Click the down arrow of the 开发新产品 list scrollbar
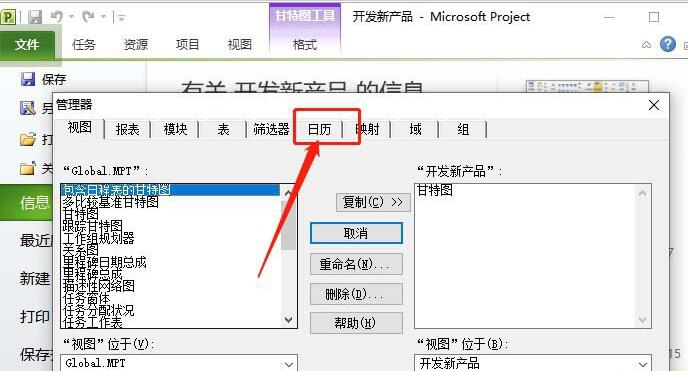Screen dimensions: 688x371 click(x=642, y=320)
